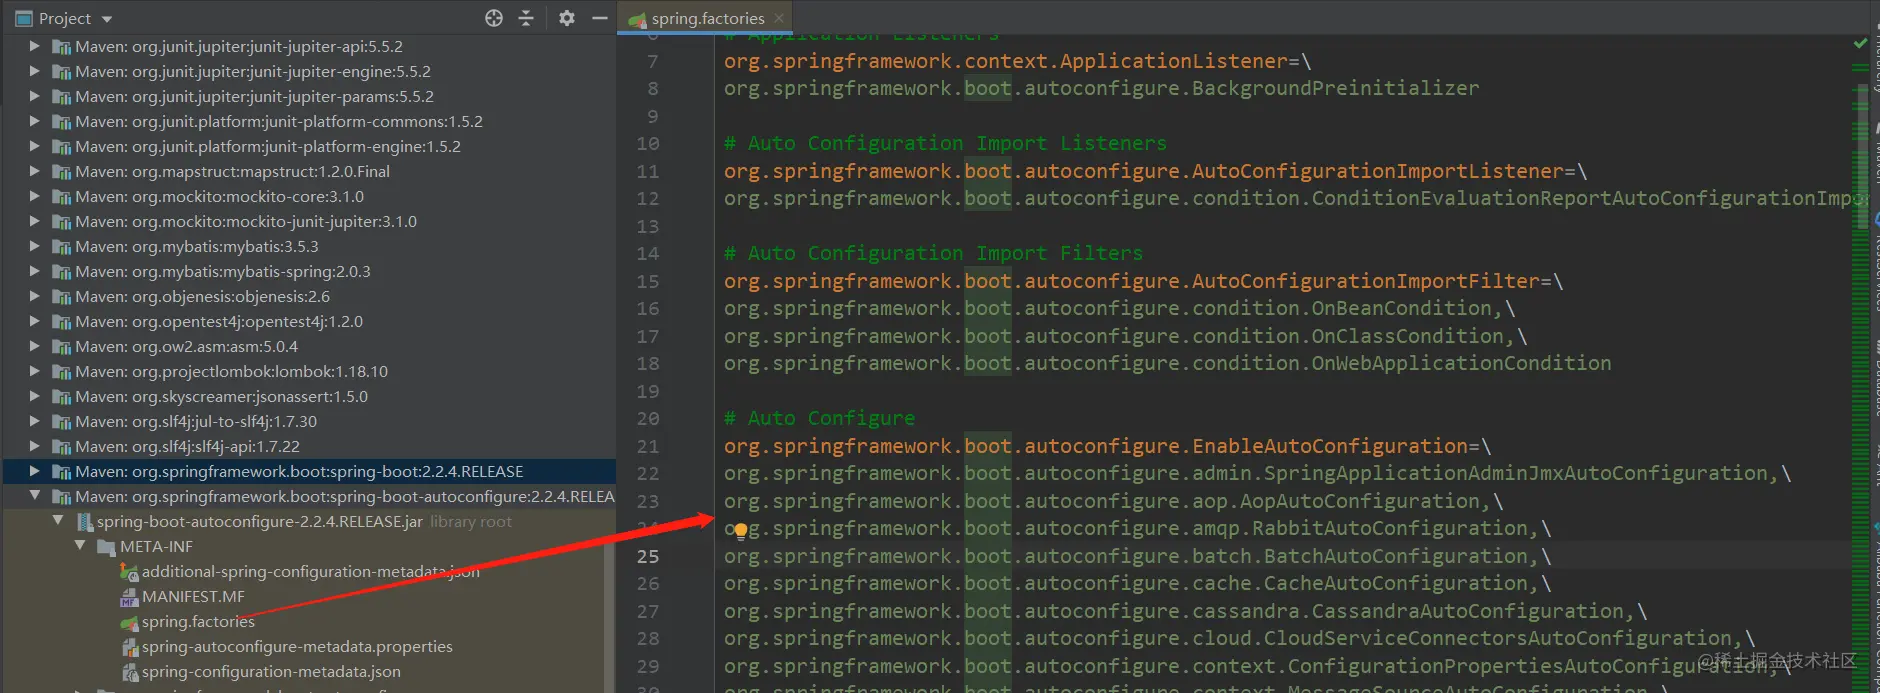Select Maven: org.mybatis:mybatis-spring:2.0.3
This screenshot has height=693, width=1880.
222,271
